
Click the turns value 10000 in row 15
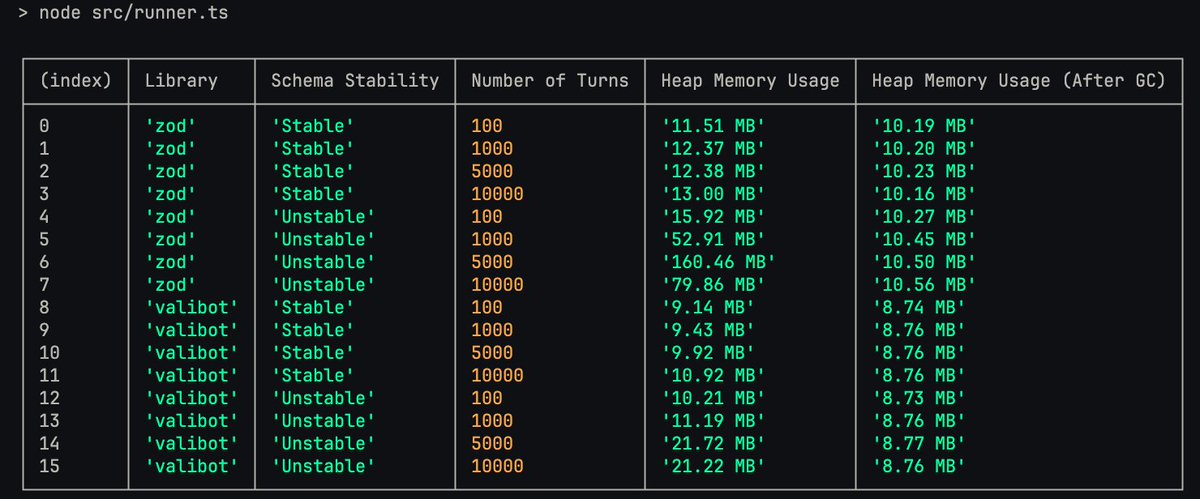497,466
